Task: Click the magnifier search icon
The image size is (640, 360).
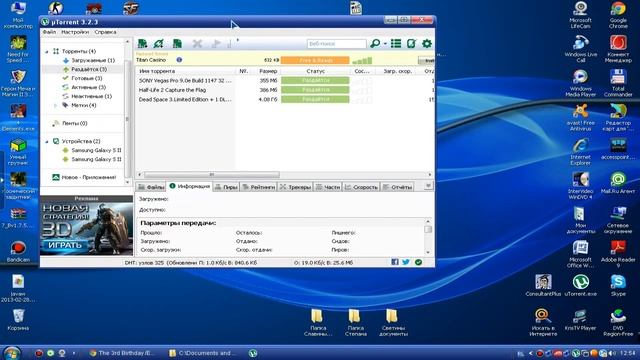Action: (x=375, y=43)
